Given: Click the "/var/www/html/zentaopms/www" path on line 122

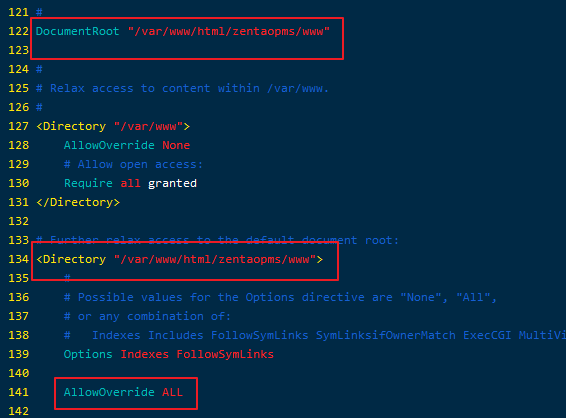Looking at the screenshot, I should point(229,31).
